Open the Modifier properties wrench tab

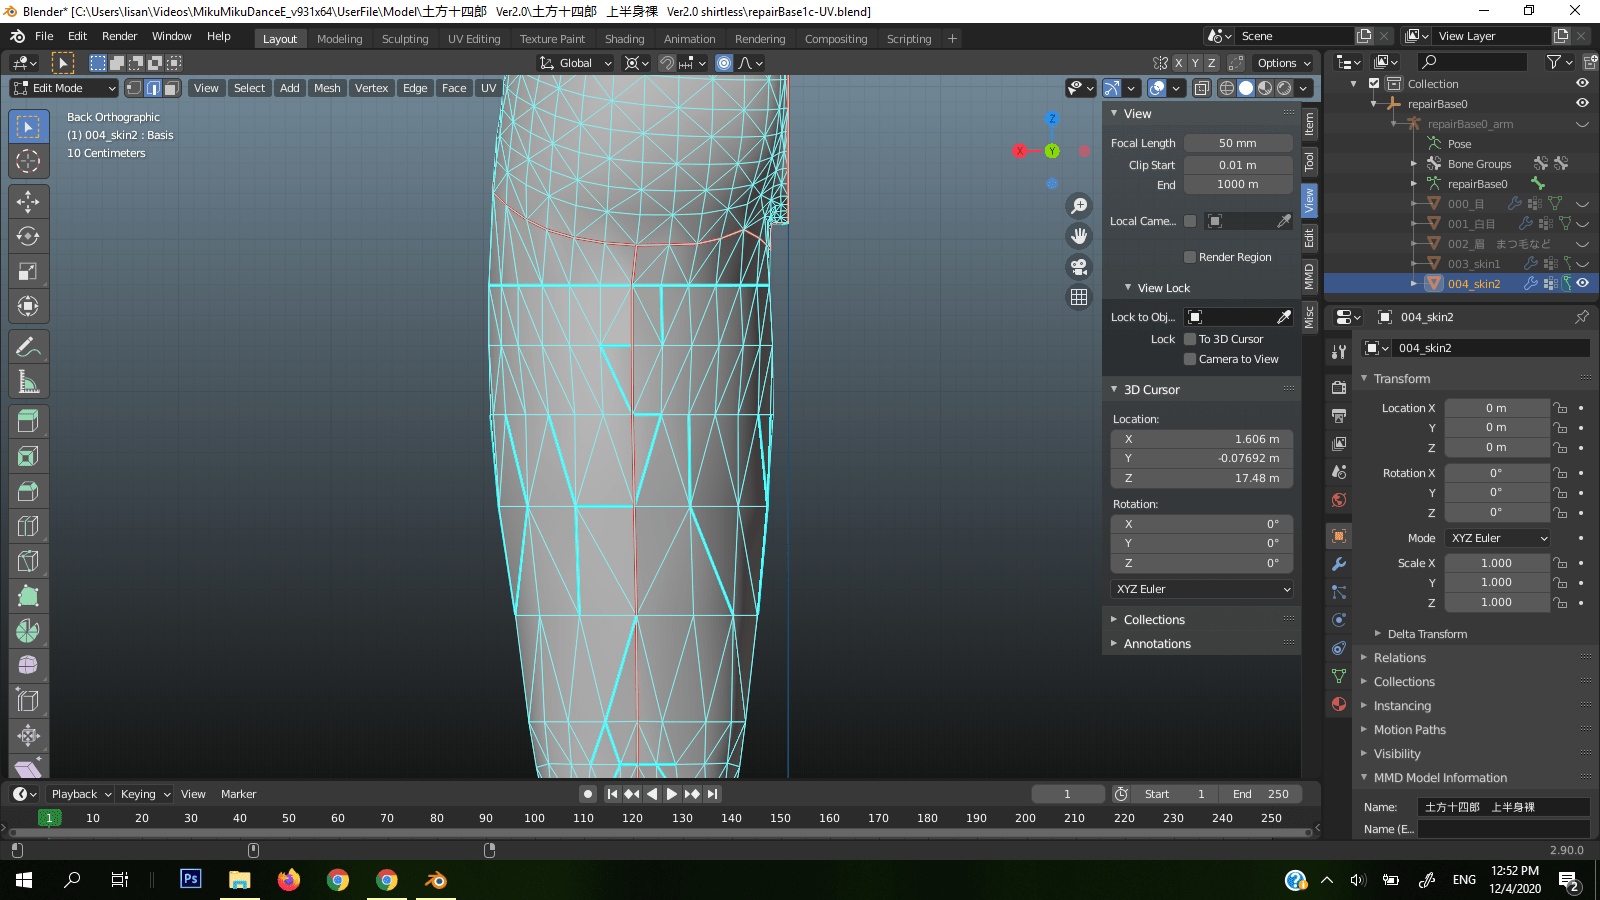point(1339,564)
